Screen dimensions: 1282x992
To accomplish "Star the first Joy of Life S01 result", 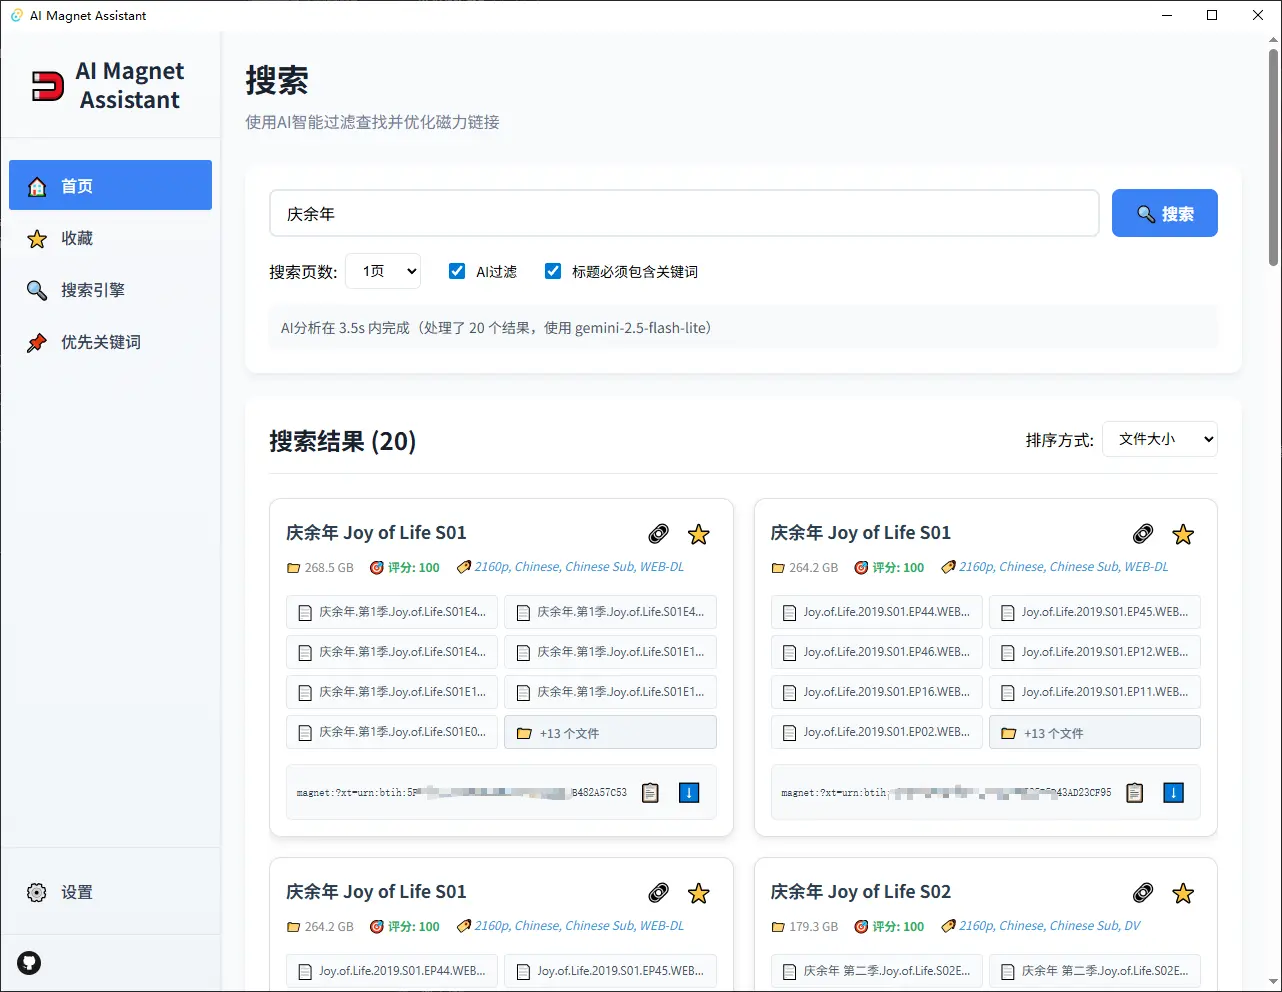I will point(698,533).
